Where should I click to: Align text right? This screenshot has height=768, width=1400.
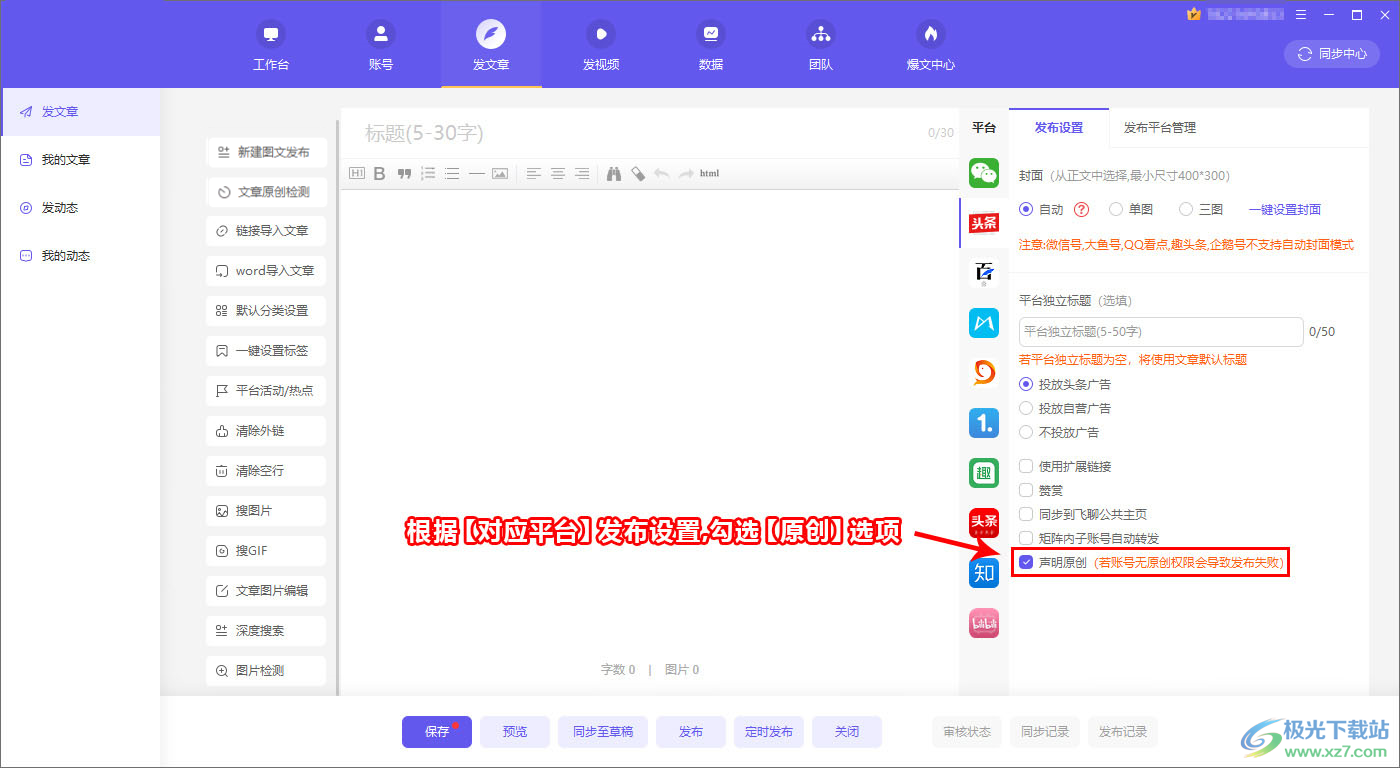pos(581,173)
